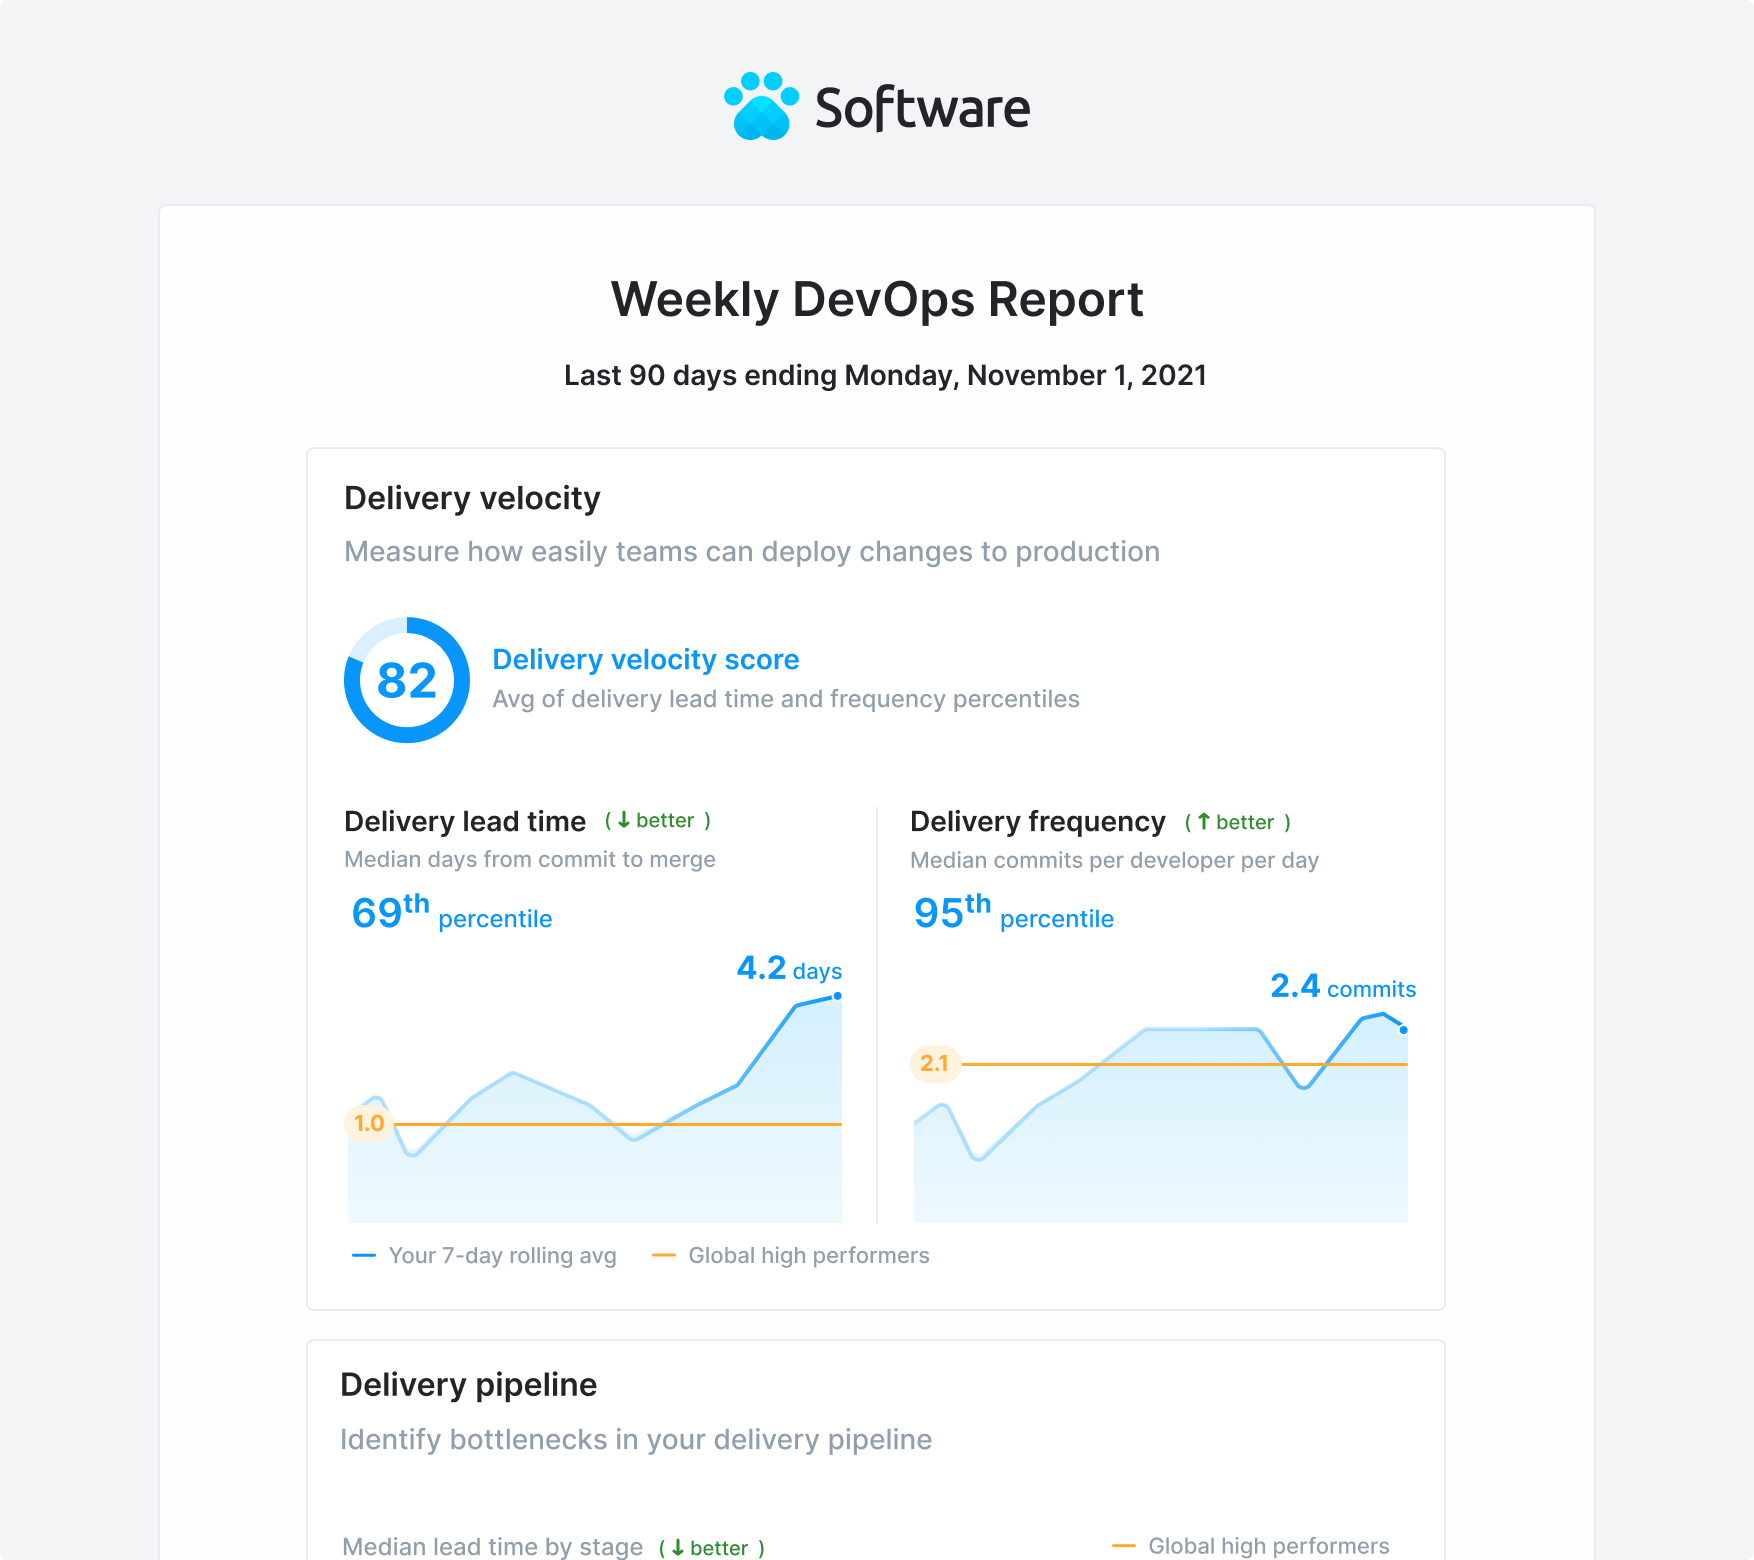This screenshot has width=1754, height=1560.
Task: Click the down-arrow better indicator on lead time
Action: [658, 821]
